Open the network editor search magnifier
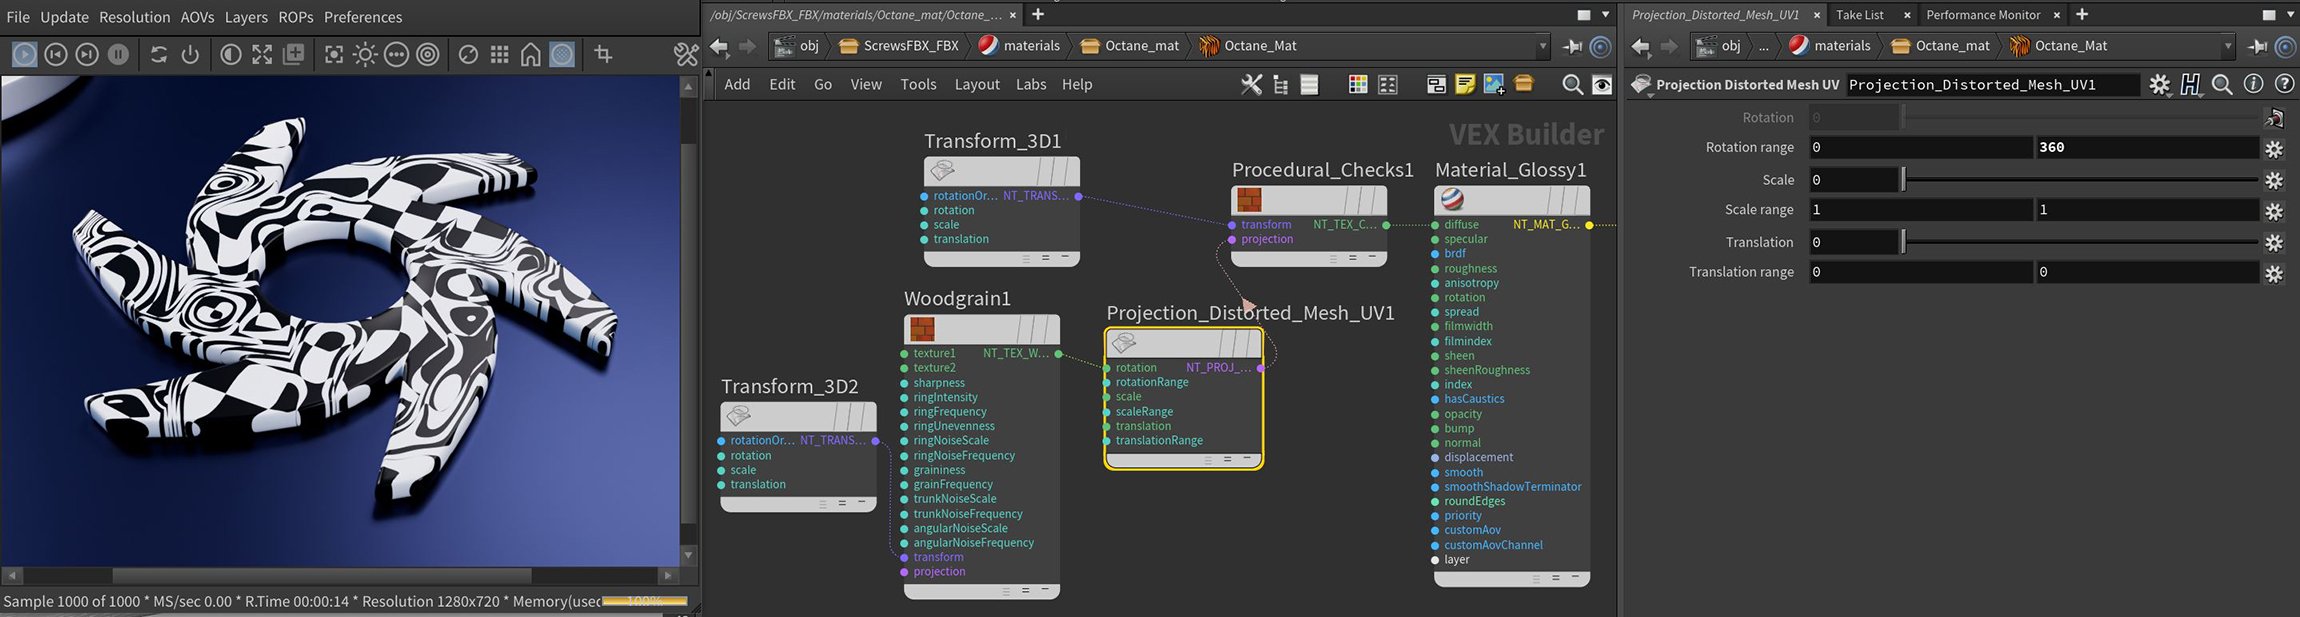 pyautogui.click(x=1572, y=85)
